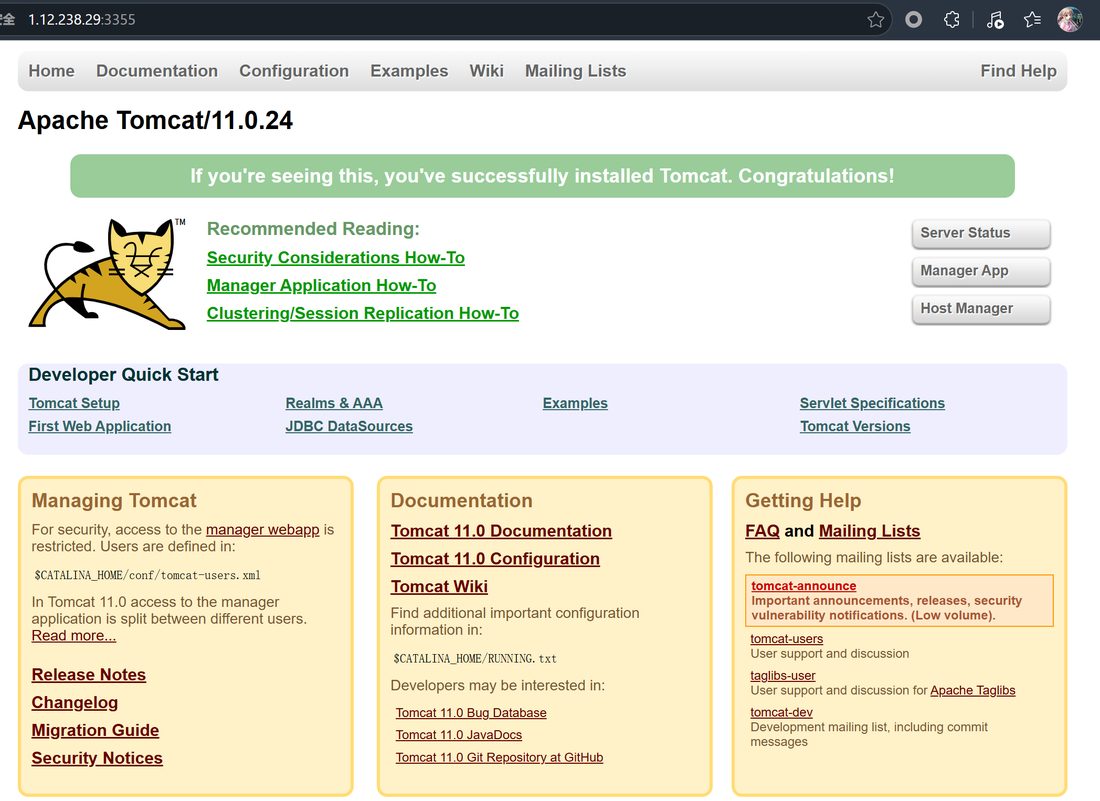This screenshot has height=801, width=1100.
Task: Click the Server Status button
Action: point(981,234)
